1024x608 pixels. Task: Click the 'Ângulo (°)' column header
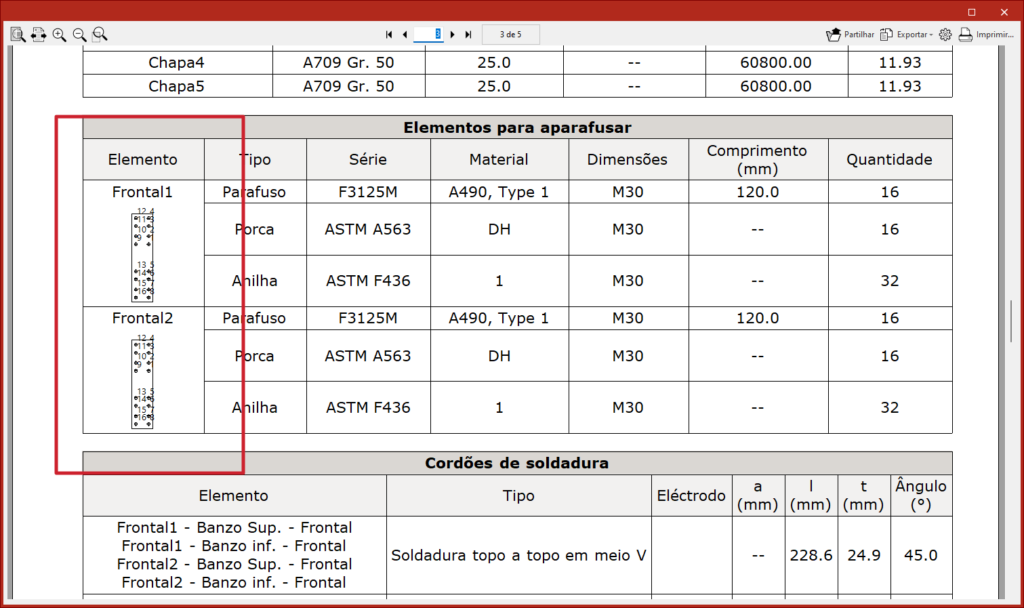(x=921, y=496)
